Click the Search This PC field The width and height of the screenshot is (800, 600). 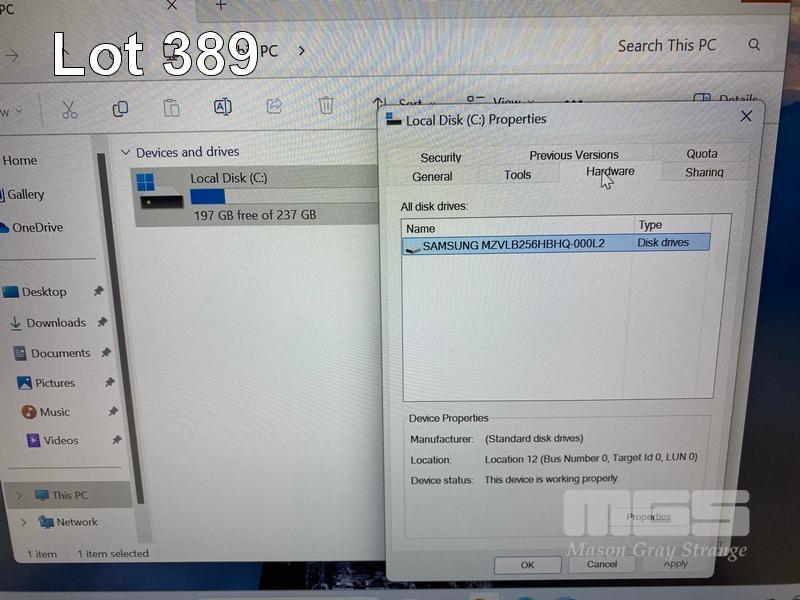click(667, 45)
